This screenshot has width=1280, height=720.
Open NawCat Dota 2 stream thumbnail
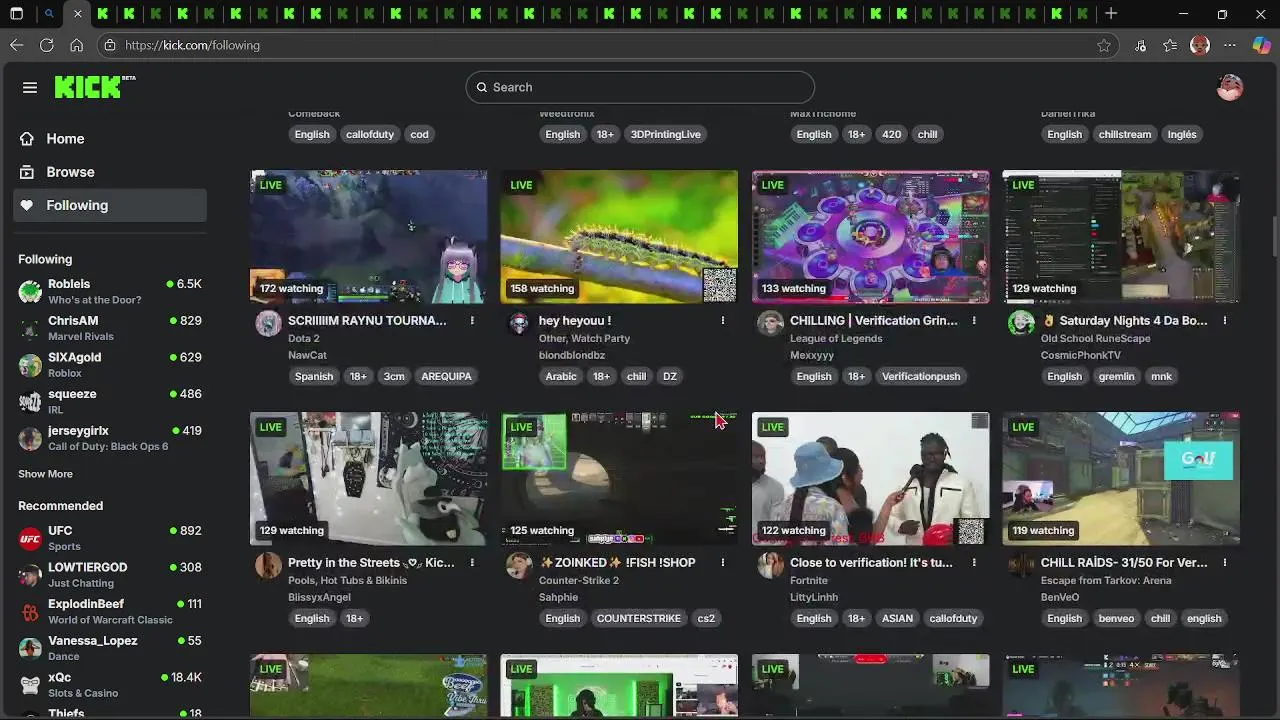coord(368,237)
